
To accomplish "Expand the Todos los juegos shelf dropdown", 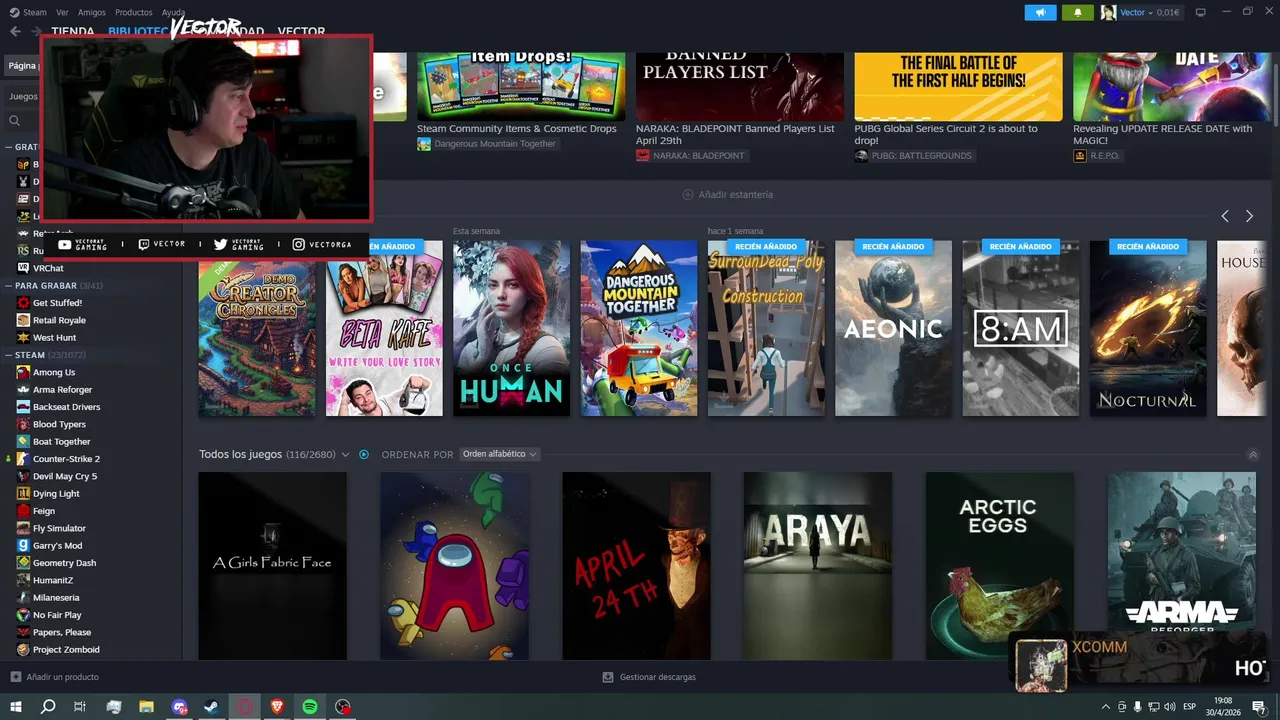I will (x=346, y=454).
